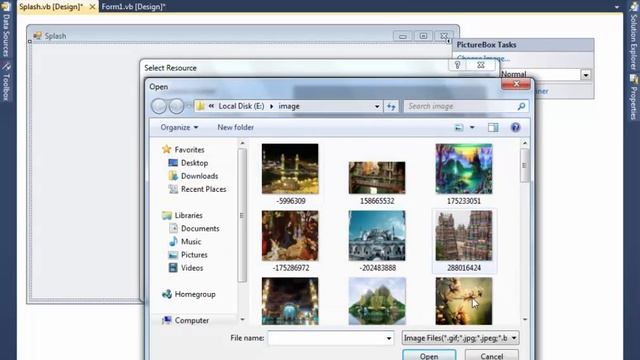Screen dimensions: 640x360
Task: Click the Back navigation arrow in Open dialog
Action: [159, 107]
